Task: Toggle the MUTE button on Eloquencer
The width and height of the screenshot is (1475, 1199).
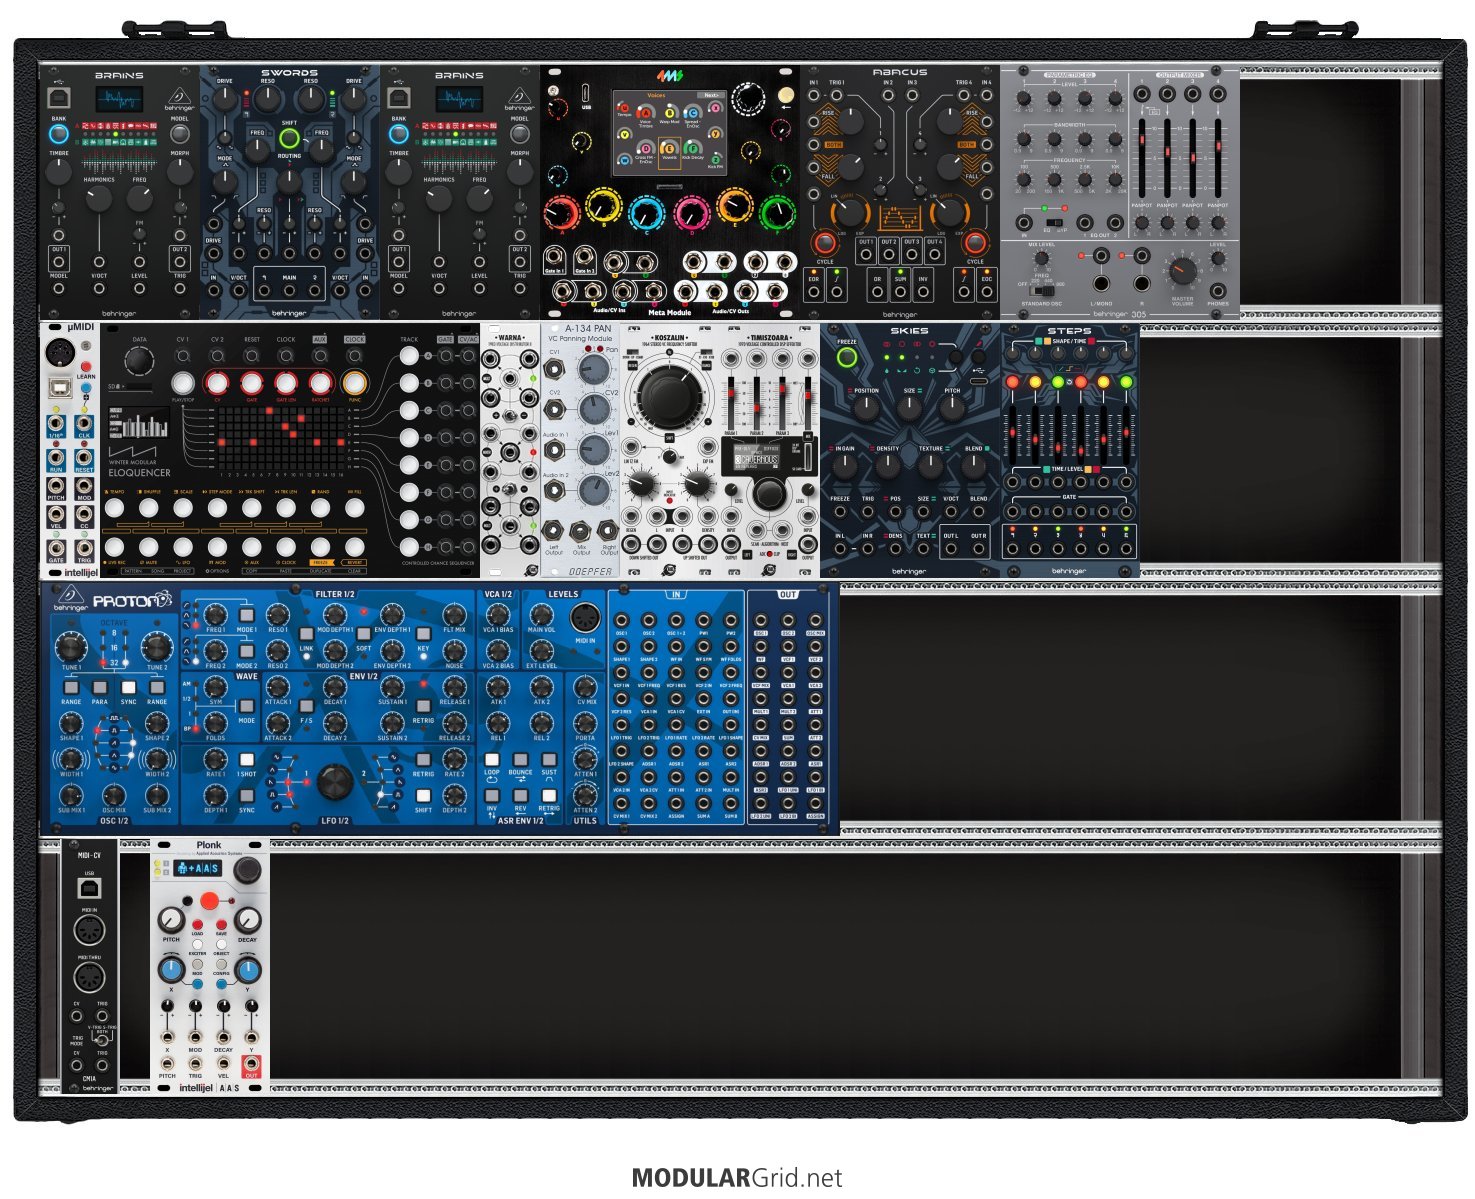Action: pos(148,547)
